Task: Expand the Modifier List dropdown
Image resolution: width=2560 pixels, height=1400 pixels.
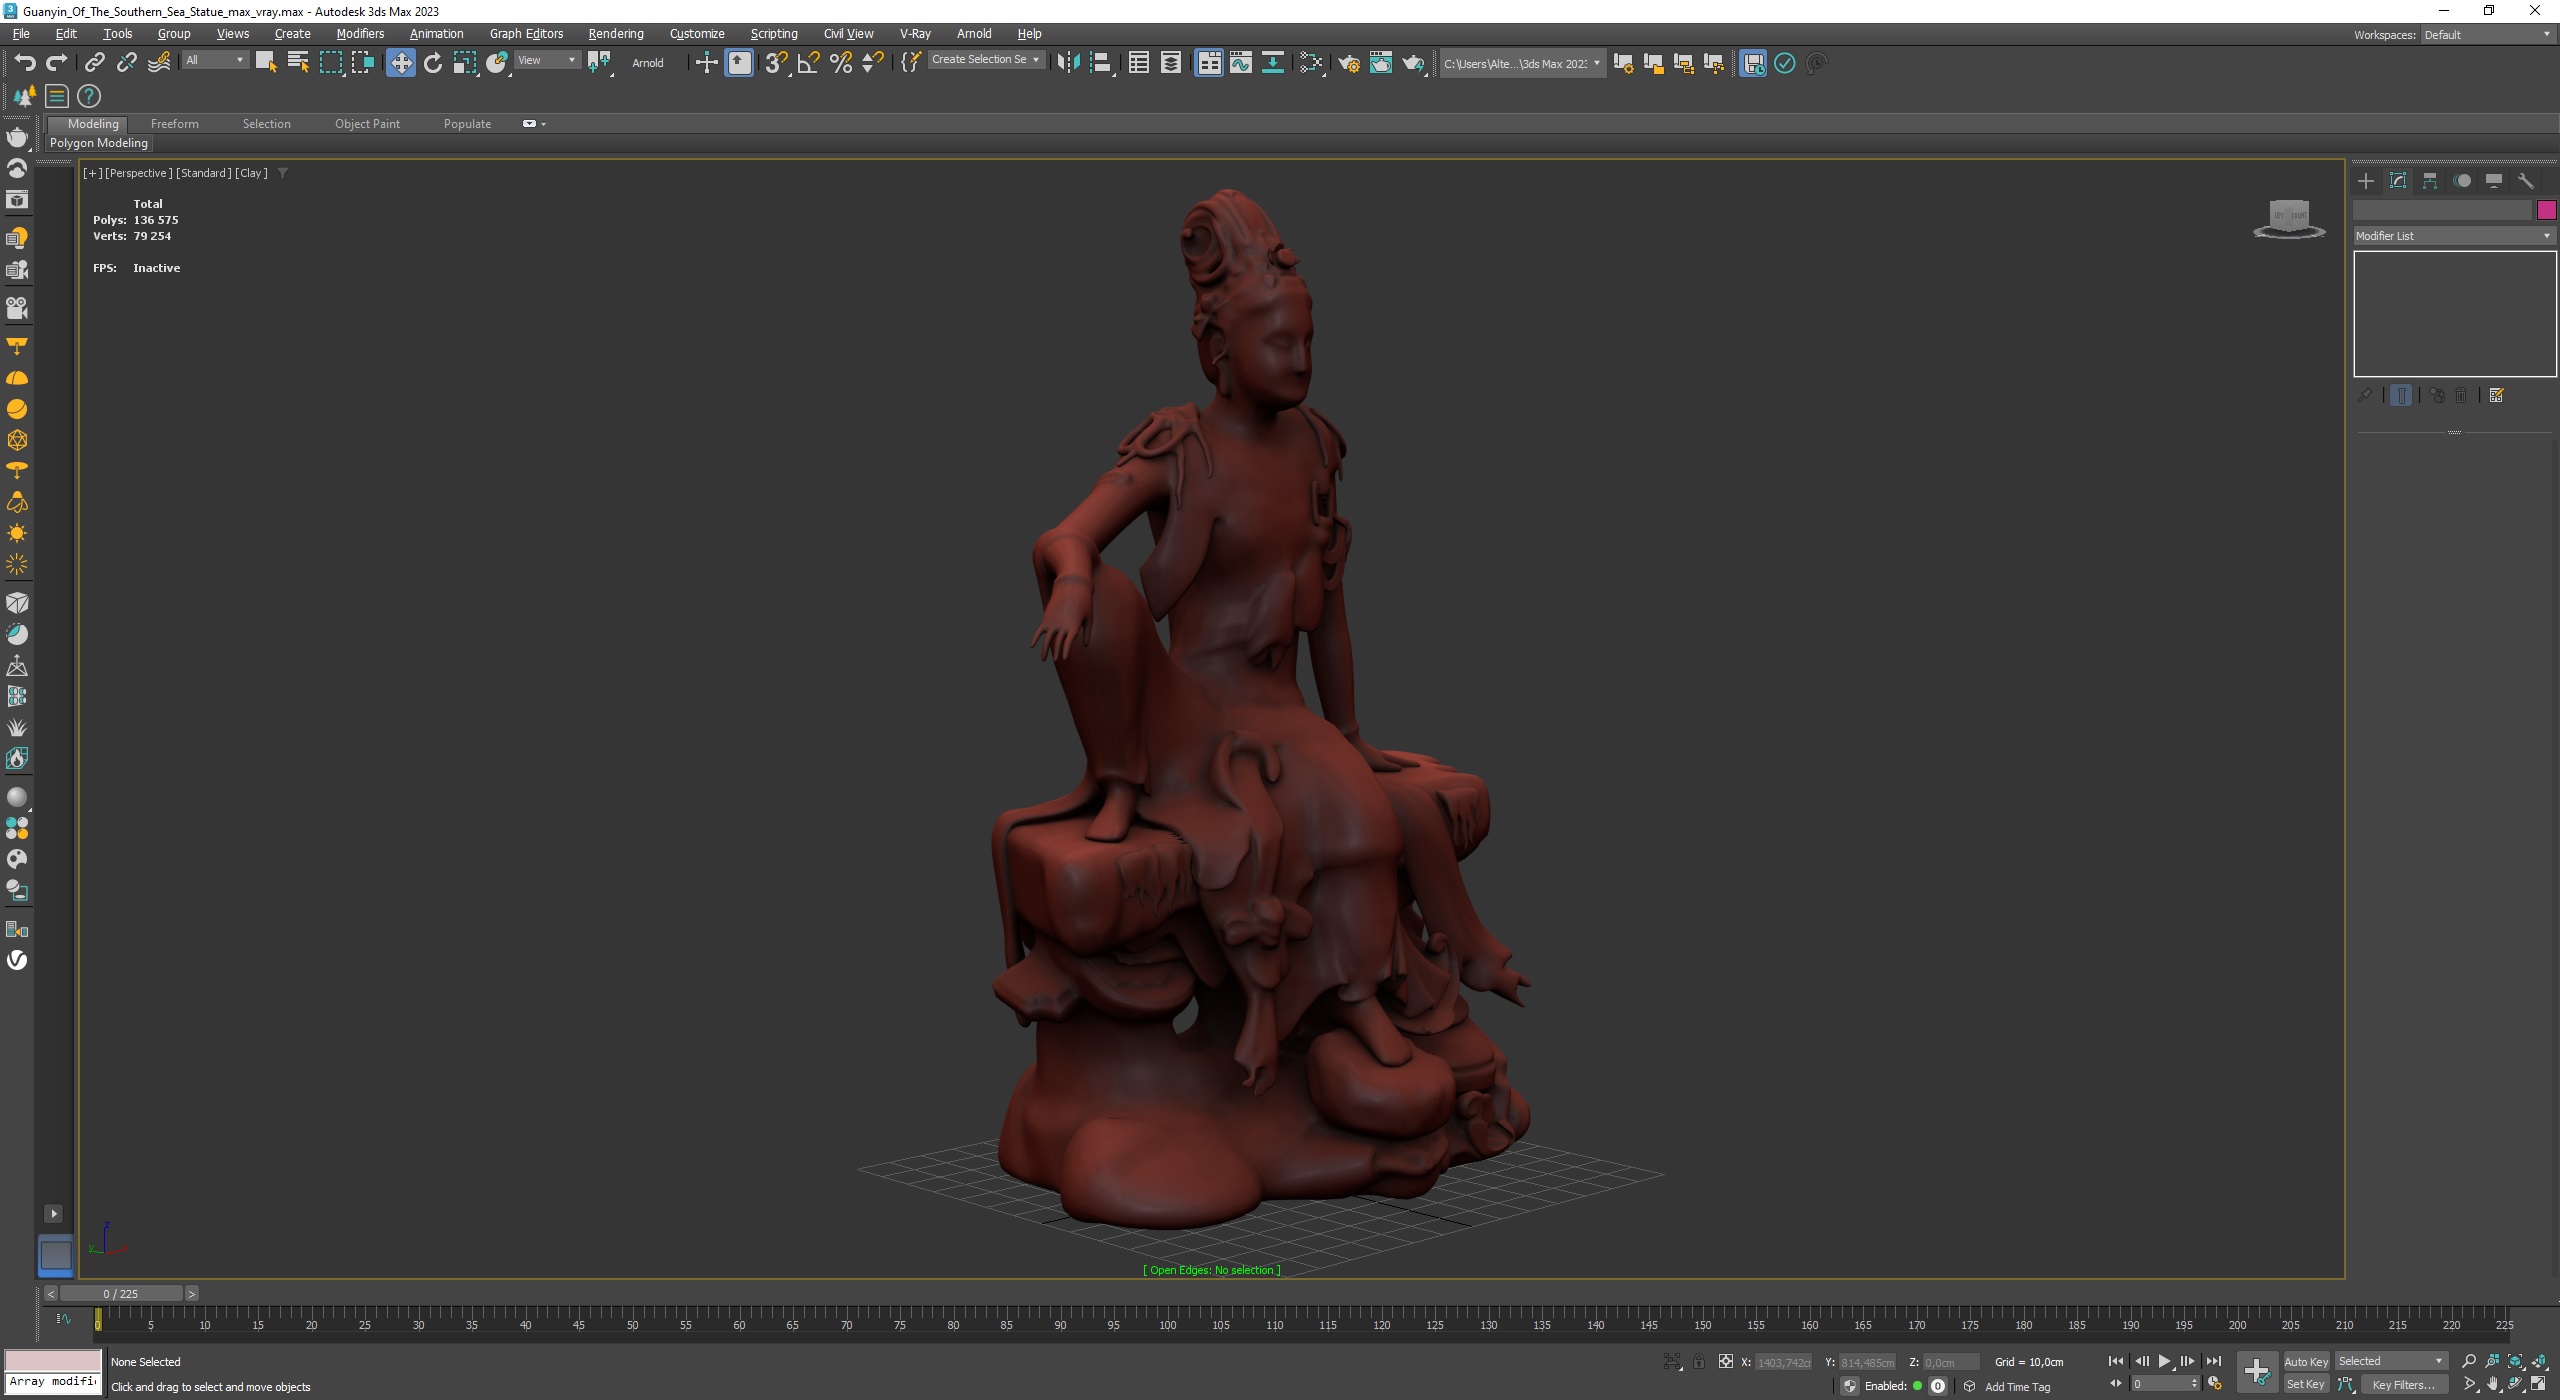Action: pyautogui.click(x=2453, y=236)
